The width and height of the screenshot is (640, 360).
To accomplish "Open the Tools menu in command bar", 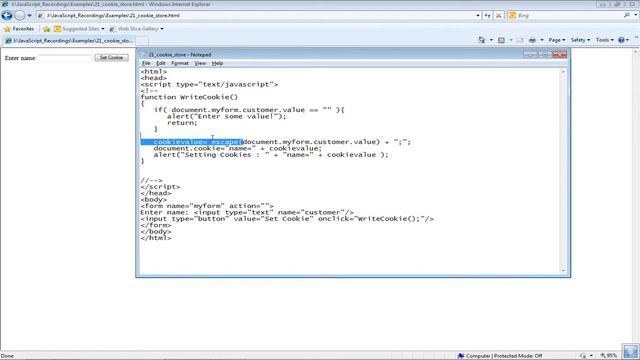I will point(604,40).
